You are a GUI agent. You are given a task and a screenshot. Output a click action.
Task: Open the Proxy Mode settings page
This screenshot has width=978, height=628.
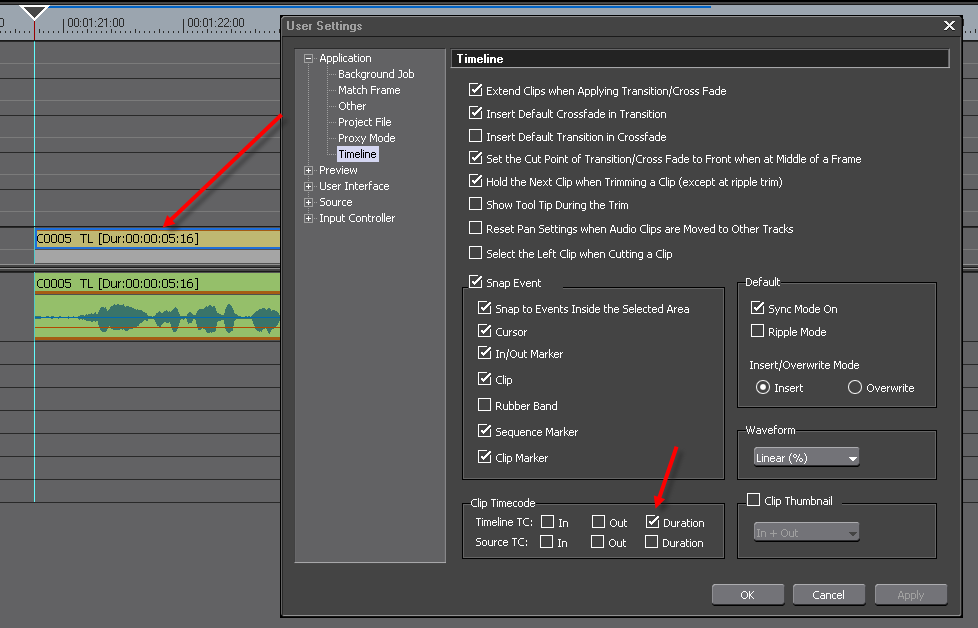tap(366, 138)
